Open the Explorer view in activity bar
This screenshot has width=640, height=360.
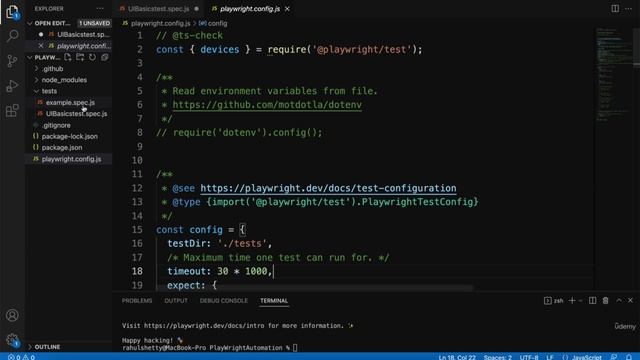click(x=12, y=12)
